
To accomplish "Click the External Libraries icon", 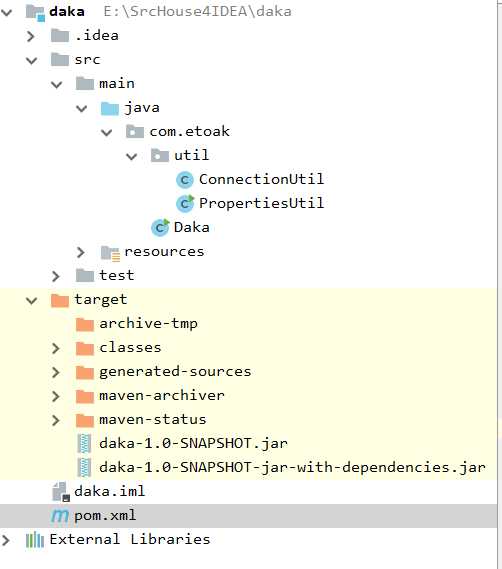I will point(35,540).
